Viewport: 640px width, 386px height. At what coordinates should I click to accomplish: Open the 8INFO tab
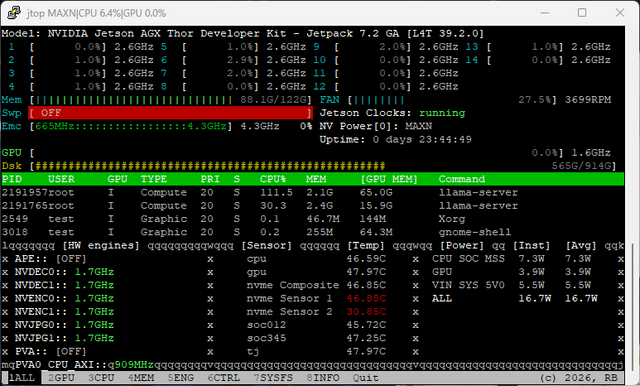323,378
